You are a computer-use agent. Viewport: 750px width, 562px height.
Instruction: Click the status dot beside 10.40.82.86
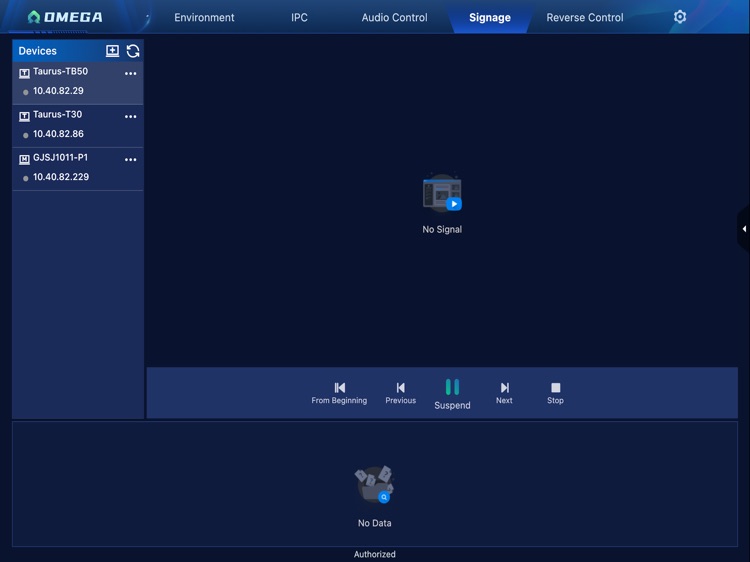[25, 135]
